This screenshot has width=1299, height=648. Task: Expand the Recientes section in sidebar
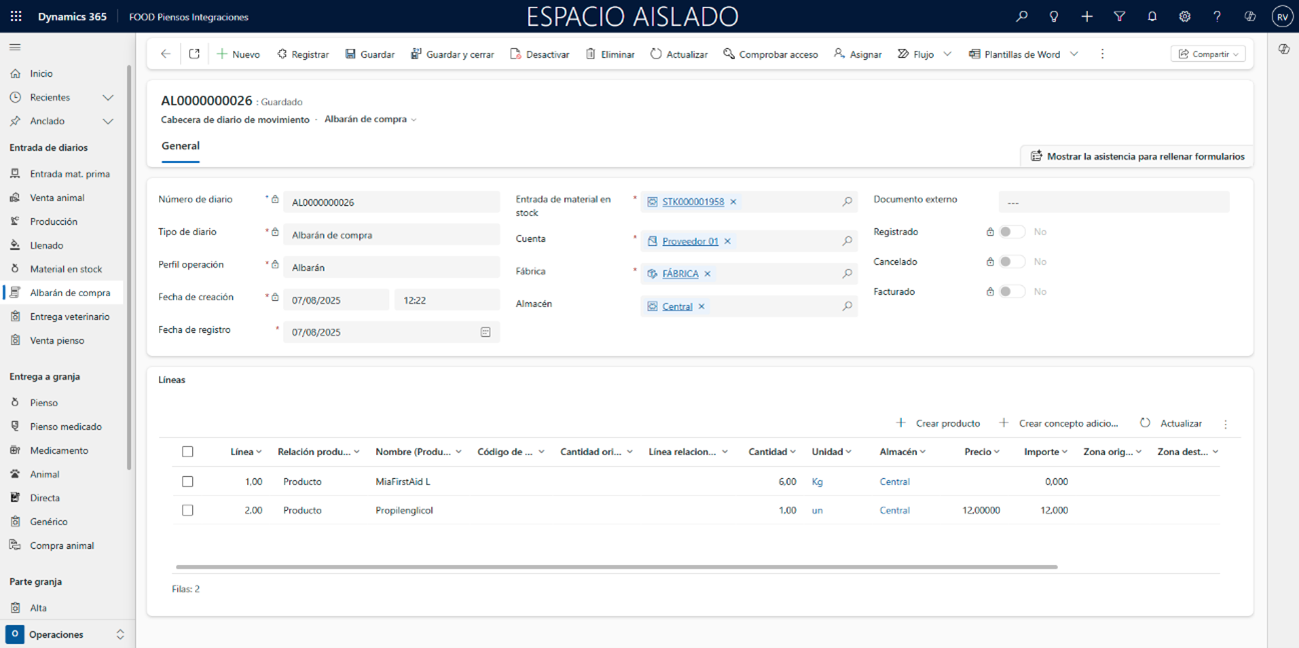click(x=108, y=98)
